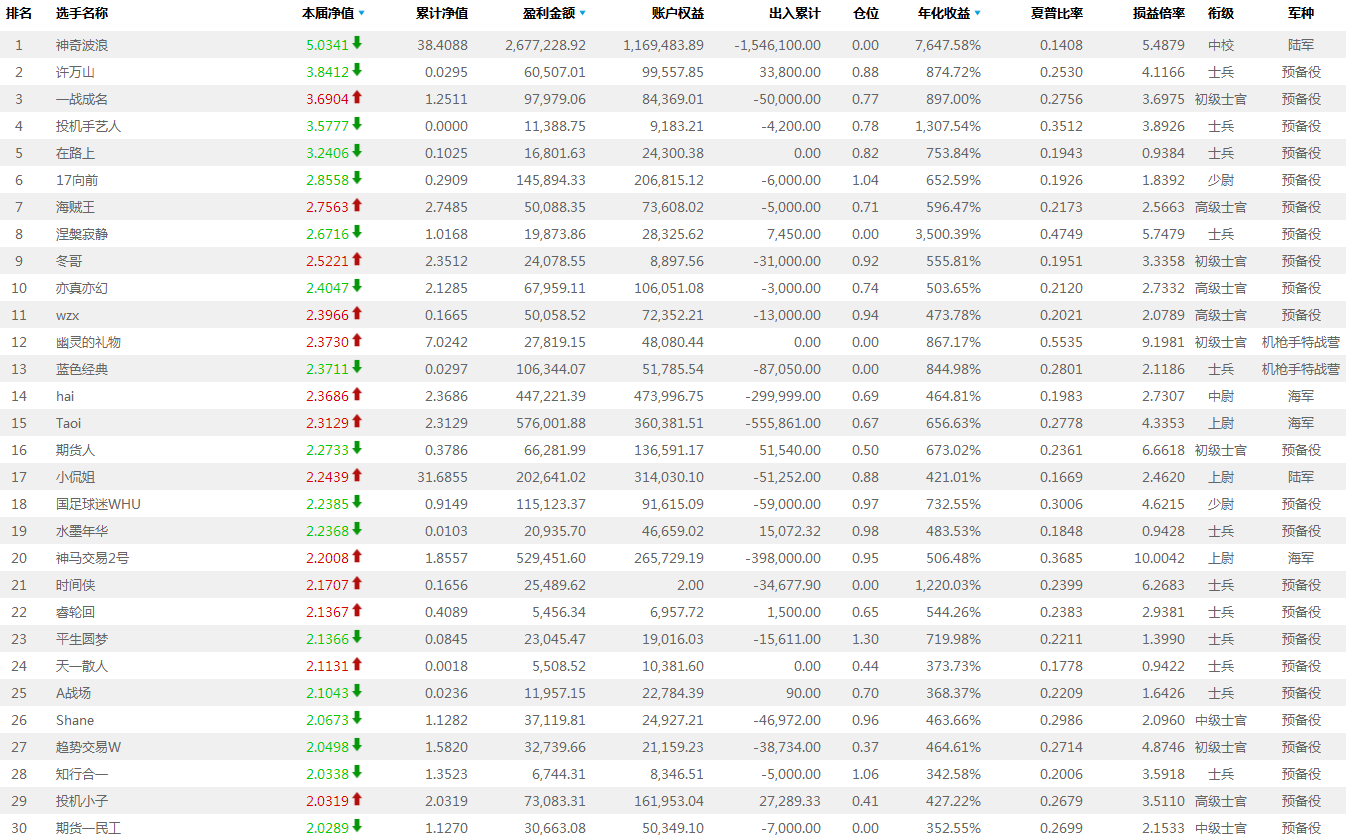Click rank 中校 in first row
The width and height of the screenshot is (1346, 838).
click(1221, 45)
